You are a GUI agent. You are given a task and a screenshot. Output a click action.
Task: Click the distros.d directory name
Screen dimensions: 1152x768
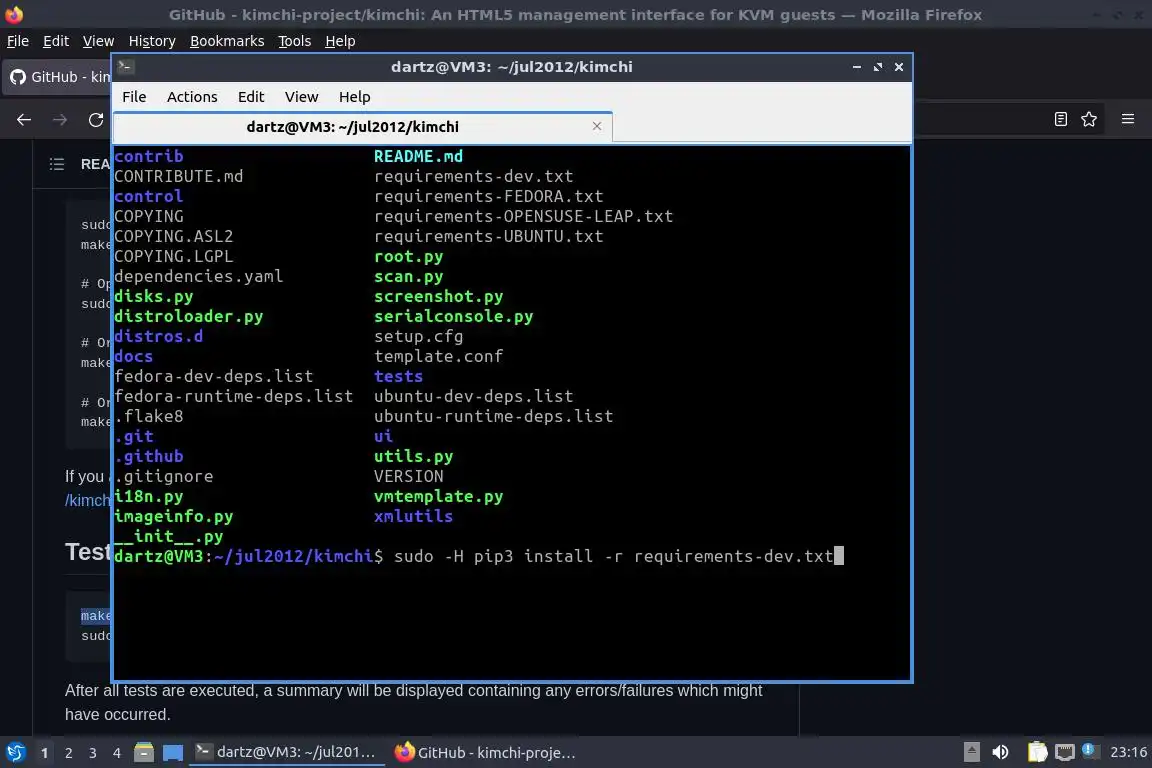pos(158,337)
